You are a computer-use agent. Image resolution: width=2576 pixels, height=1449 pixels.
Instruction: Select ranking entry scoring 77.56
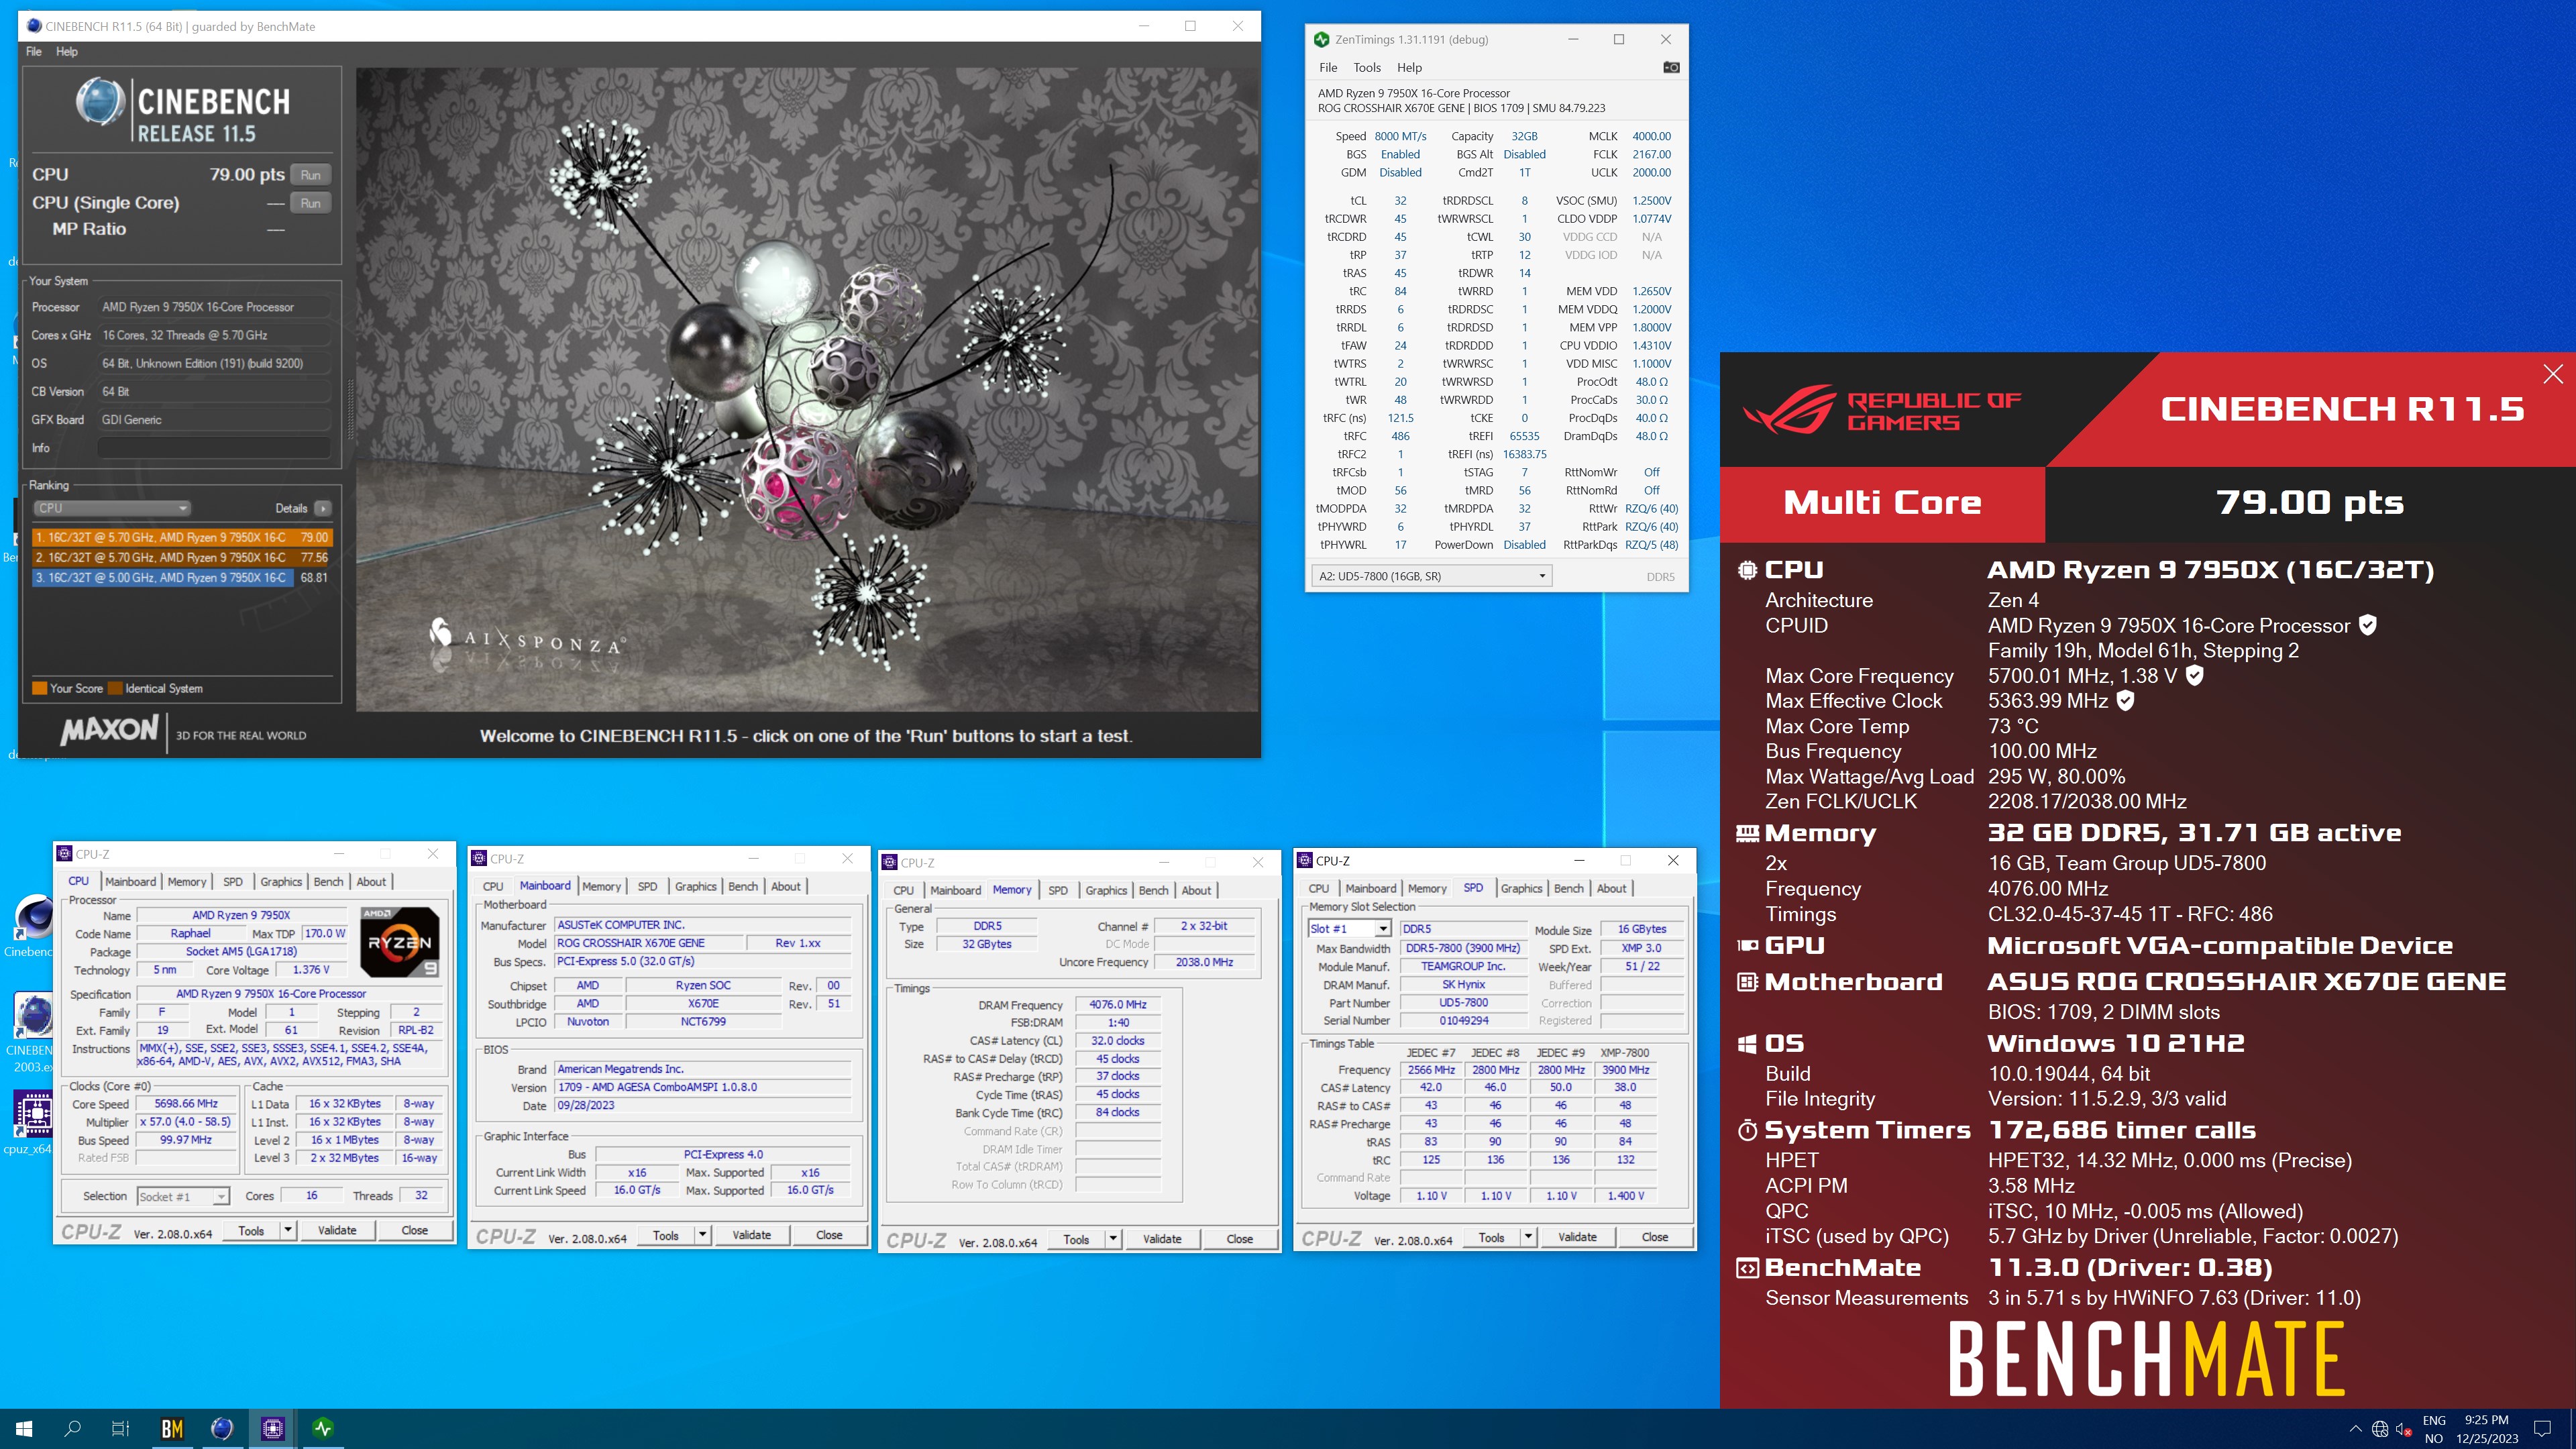181,557
